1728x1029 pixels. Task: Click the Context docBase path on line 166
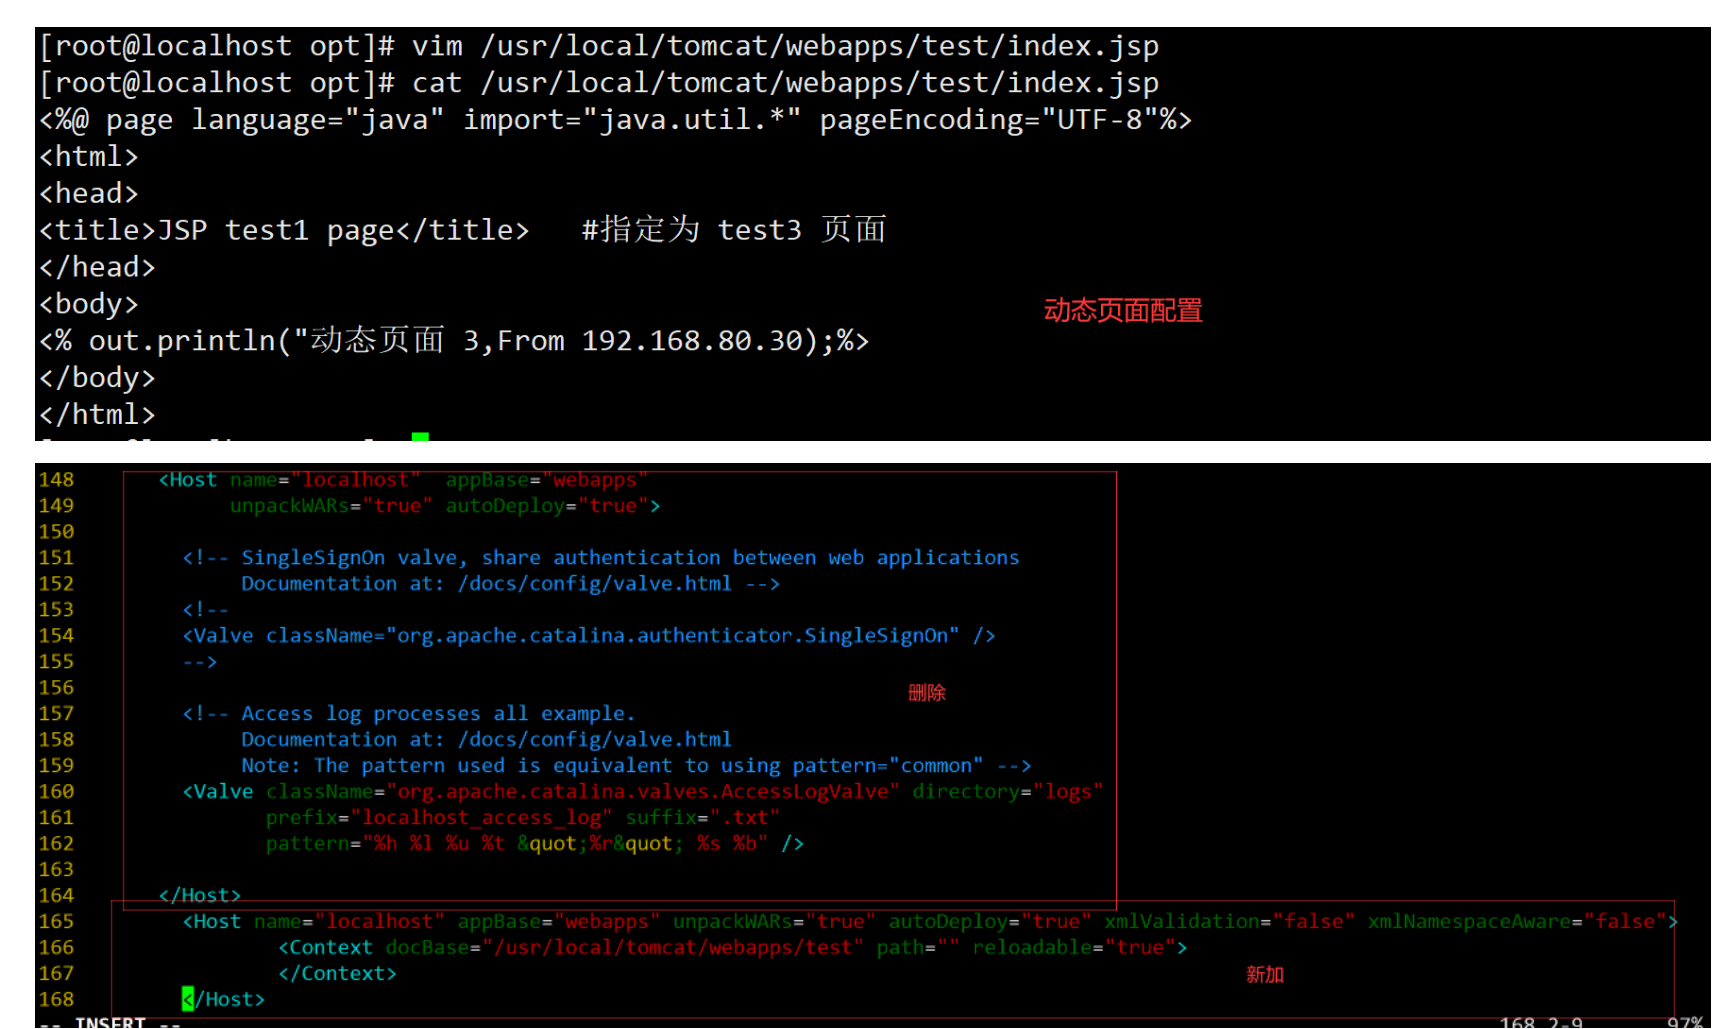625,948
